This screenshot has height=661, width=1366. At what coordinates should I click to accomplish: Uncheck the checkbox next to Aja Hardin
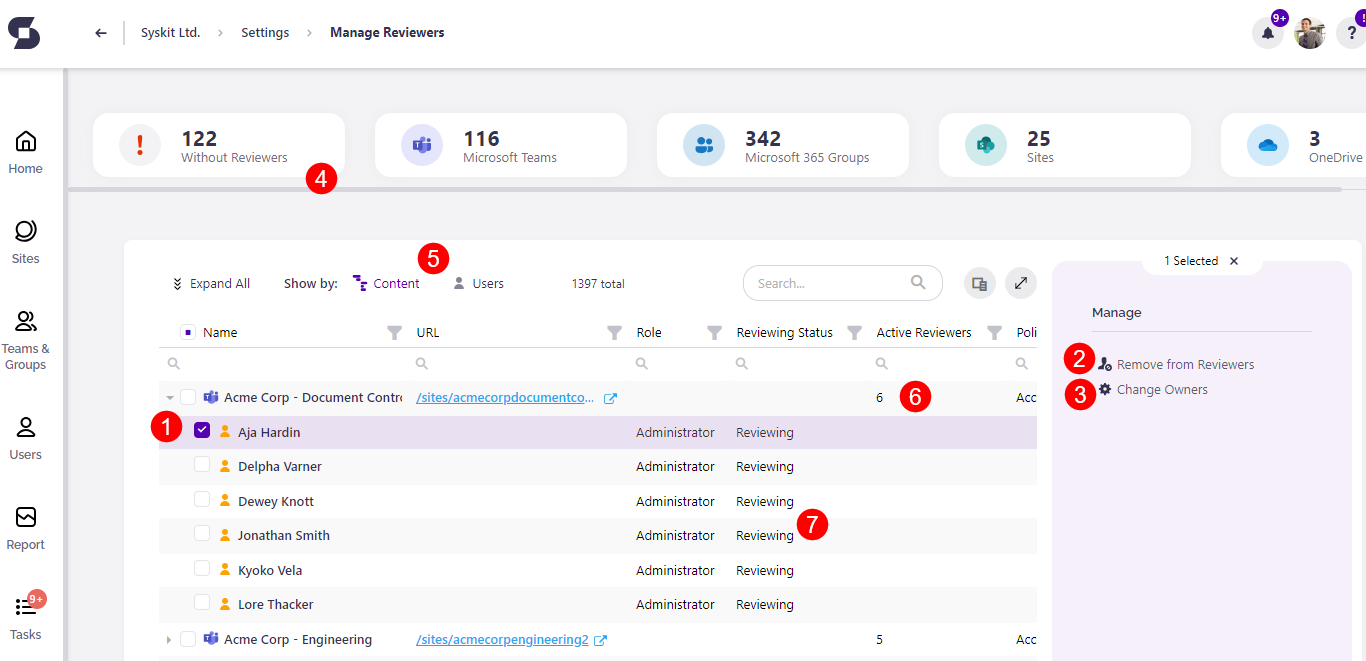[x=202, y=431]
